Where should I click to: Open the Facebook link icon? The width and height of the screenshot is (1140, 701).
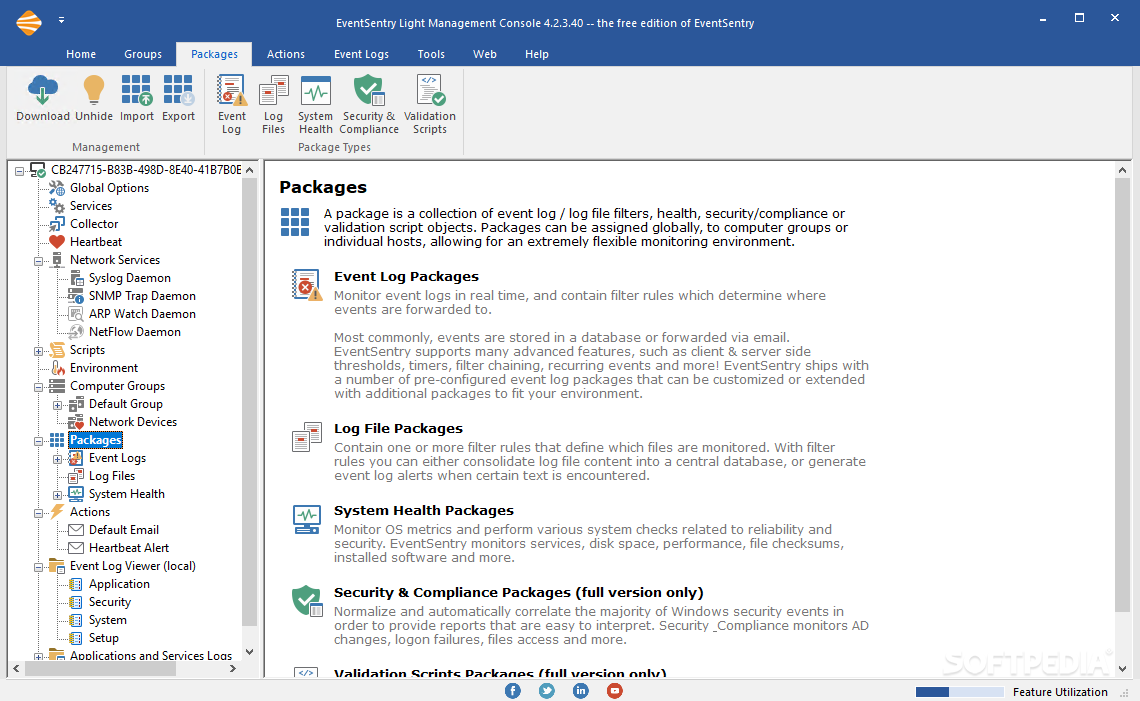(513, 691)
